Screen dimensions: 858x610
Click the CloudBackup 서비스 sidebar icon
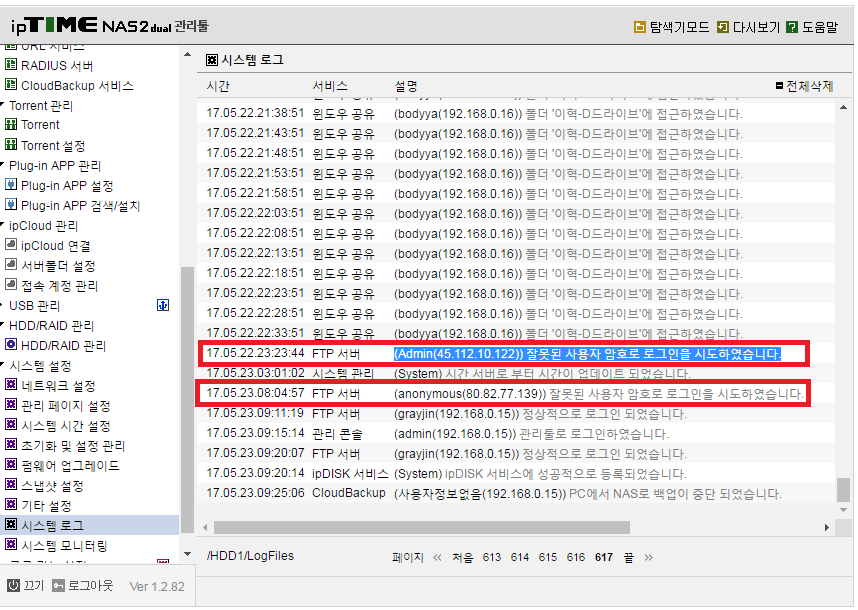[x=10, y=85]
